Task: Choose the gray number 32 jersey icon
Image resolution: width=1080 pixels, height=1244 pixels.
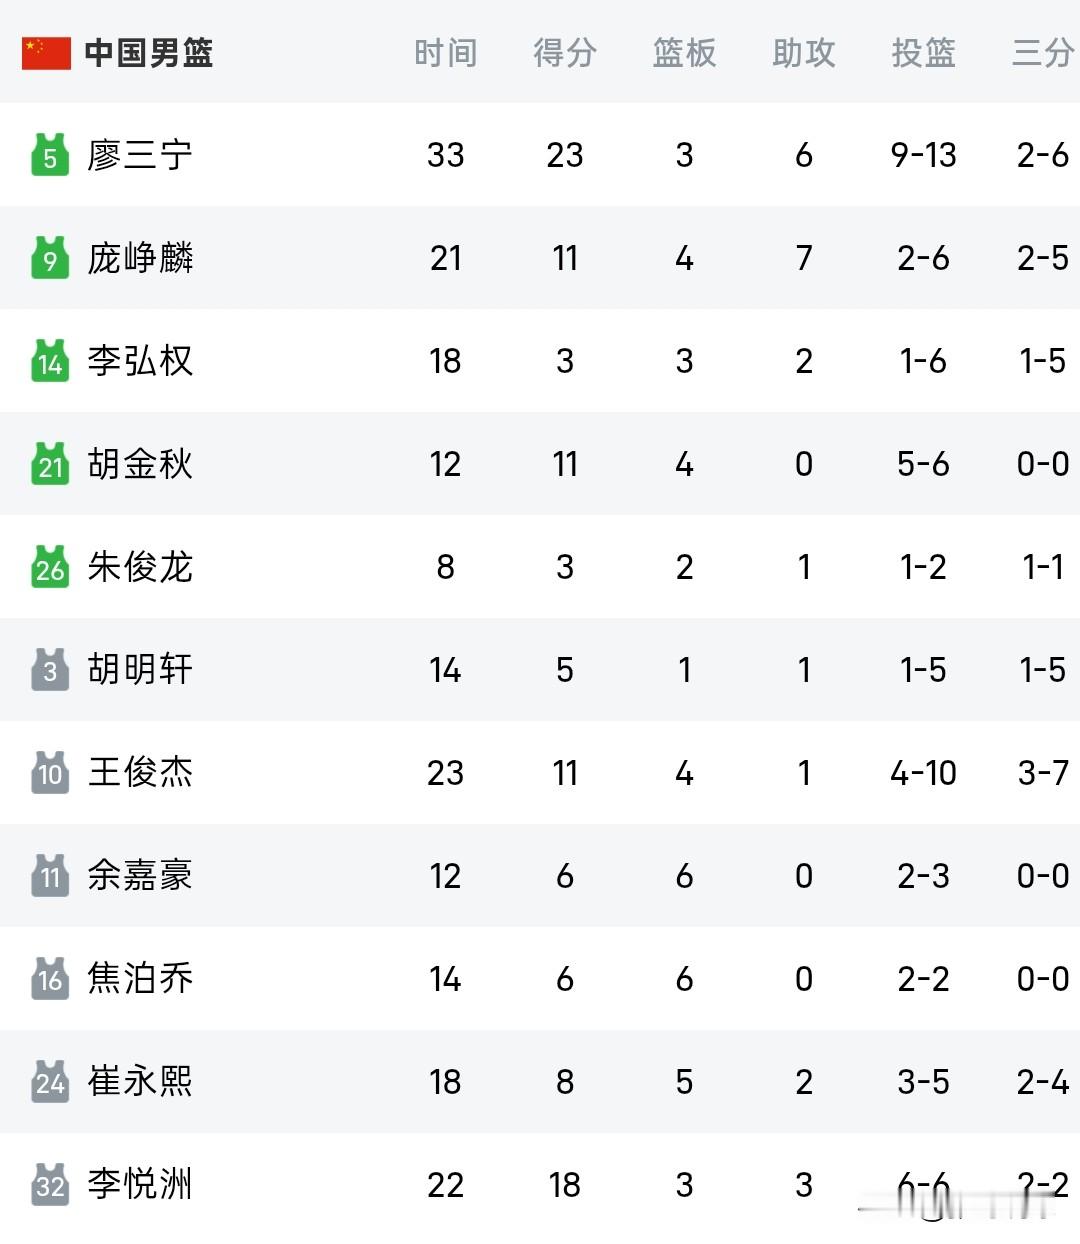Action: pyautogui.click(x=50, y=1185)
